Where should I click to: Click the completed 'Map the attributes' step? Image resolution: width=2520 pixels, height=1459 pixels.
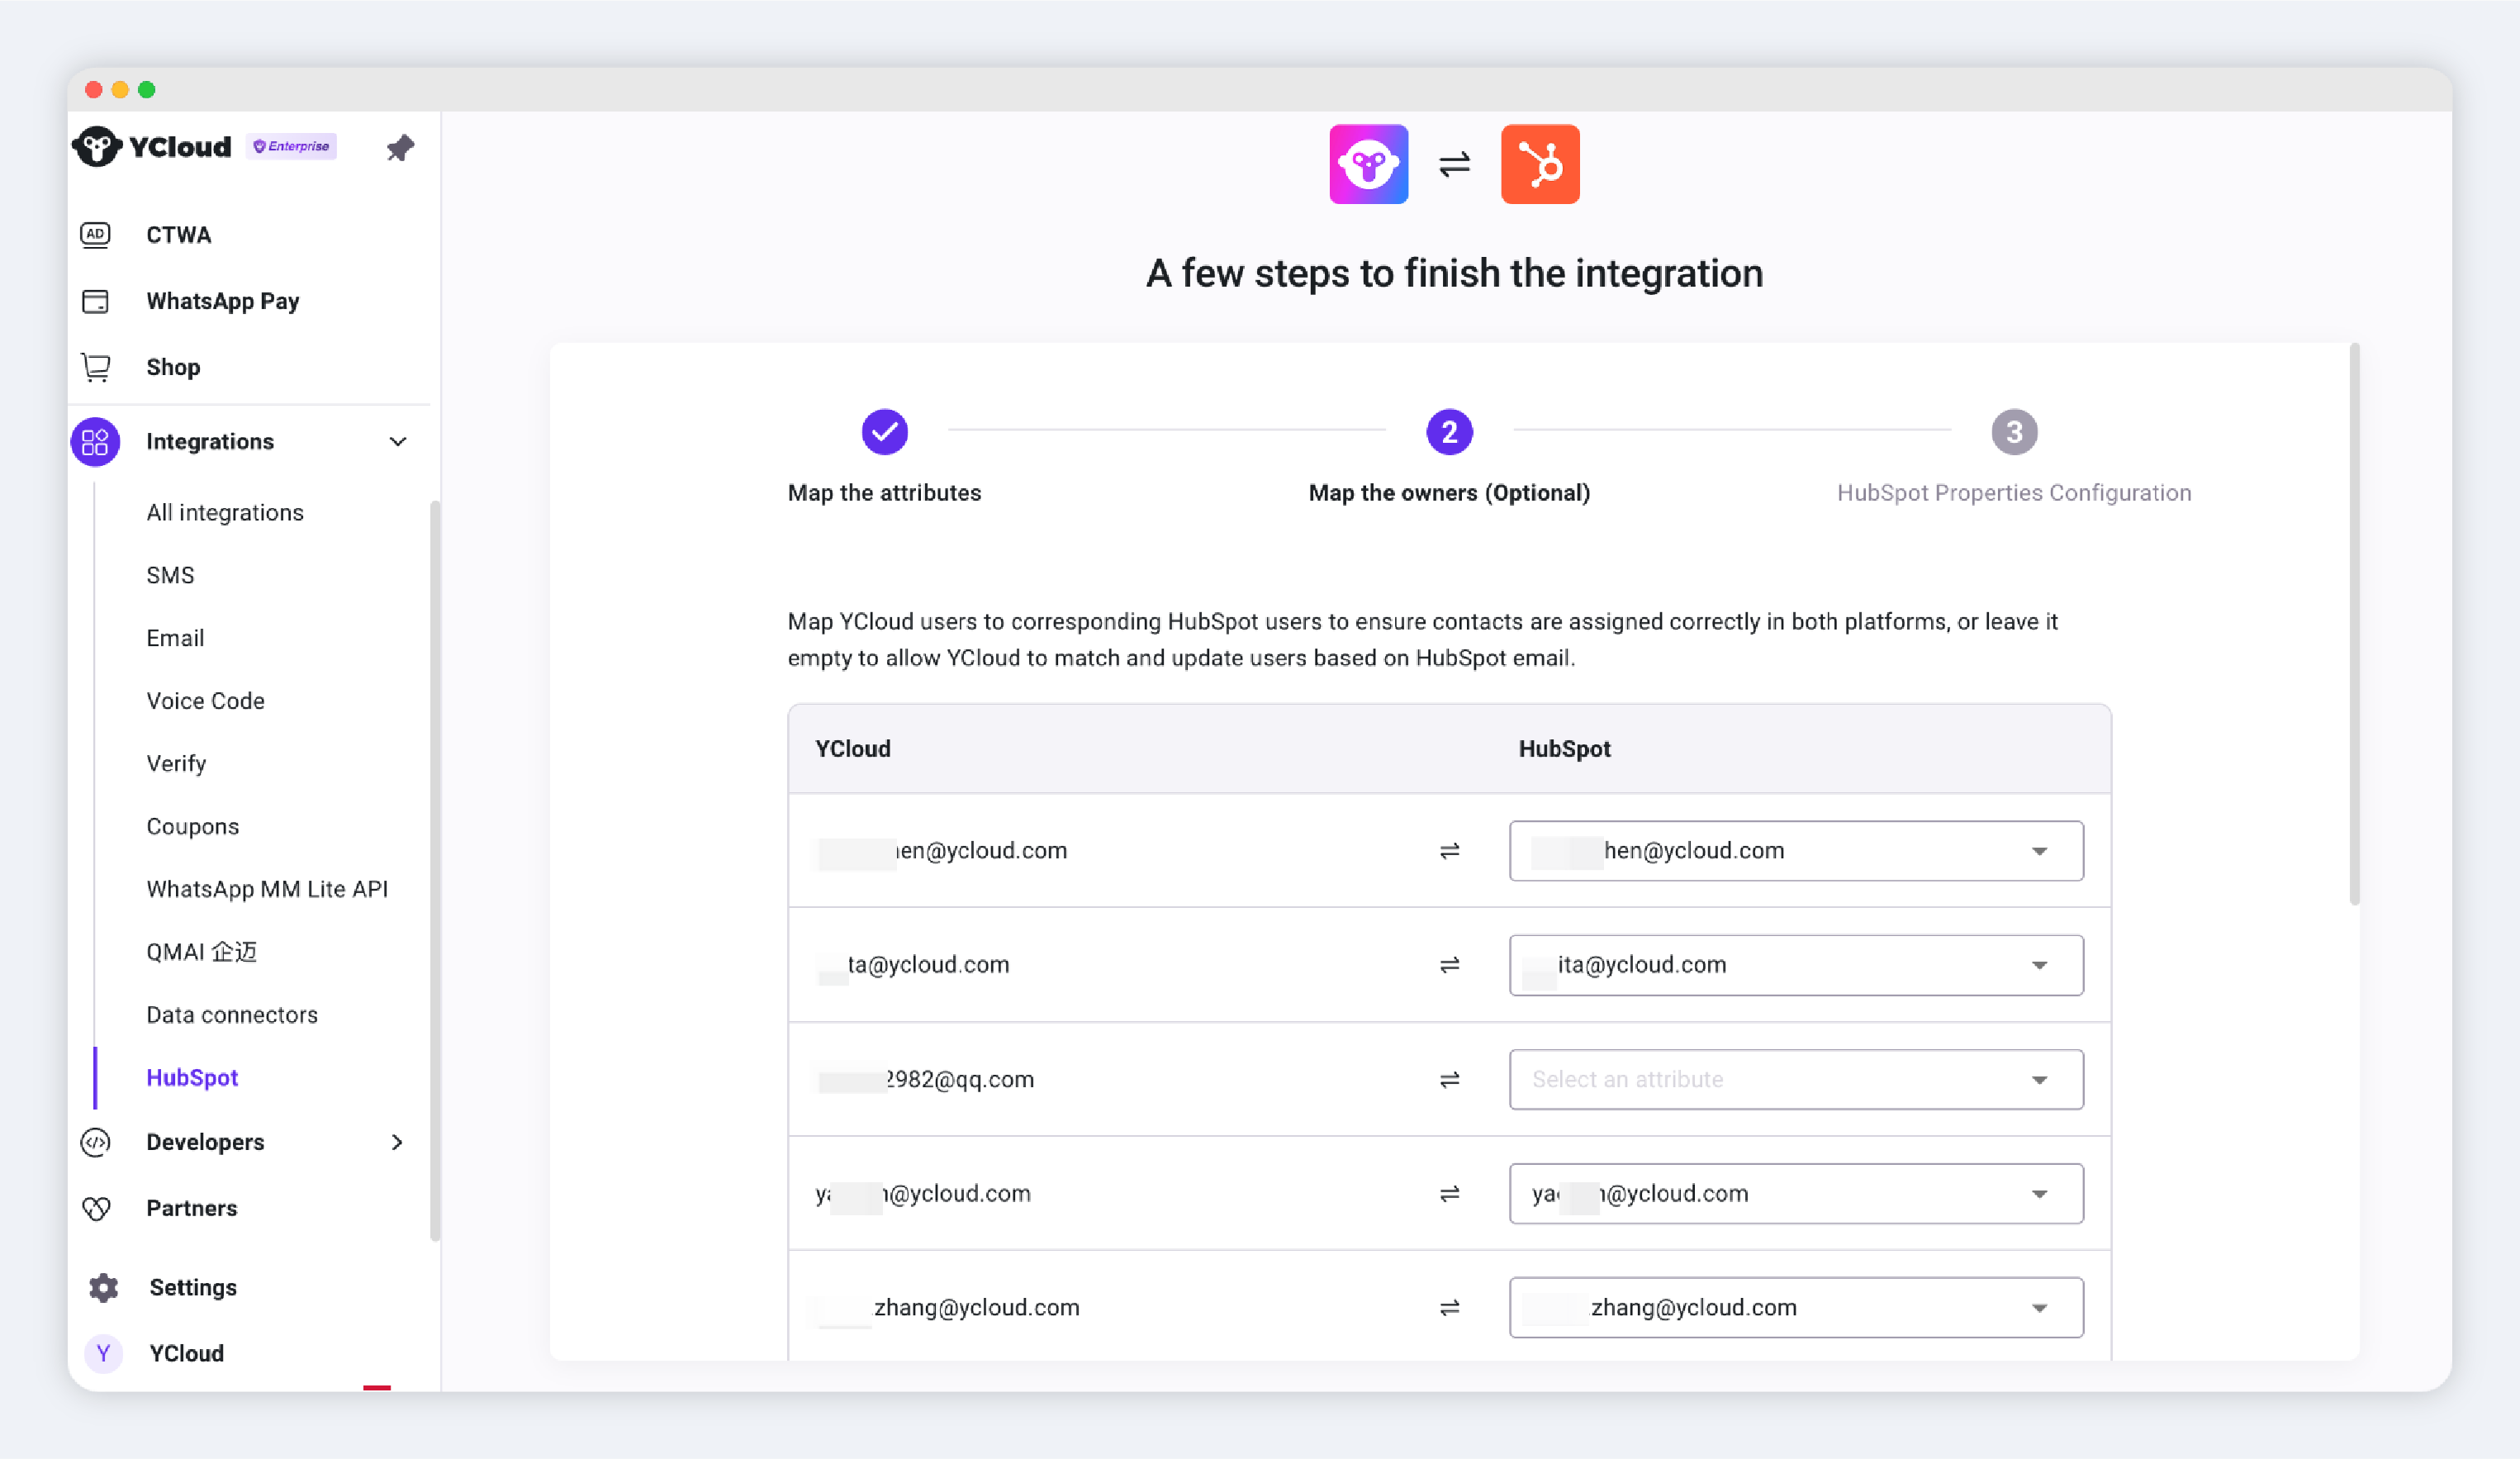pyautogui.click(x=884, y=432)
